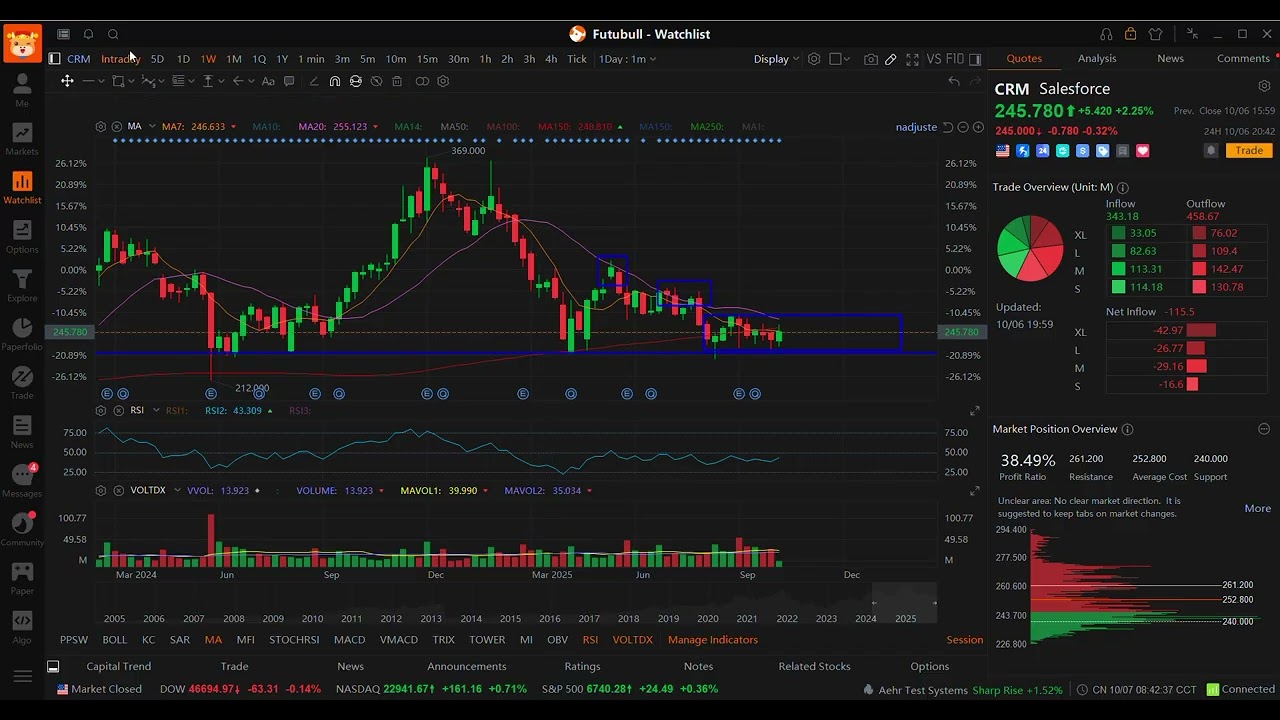Hide drawings with the eye-slash icon
This screenshot has height=720, width=1280.
click(376, 81)
